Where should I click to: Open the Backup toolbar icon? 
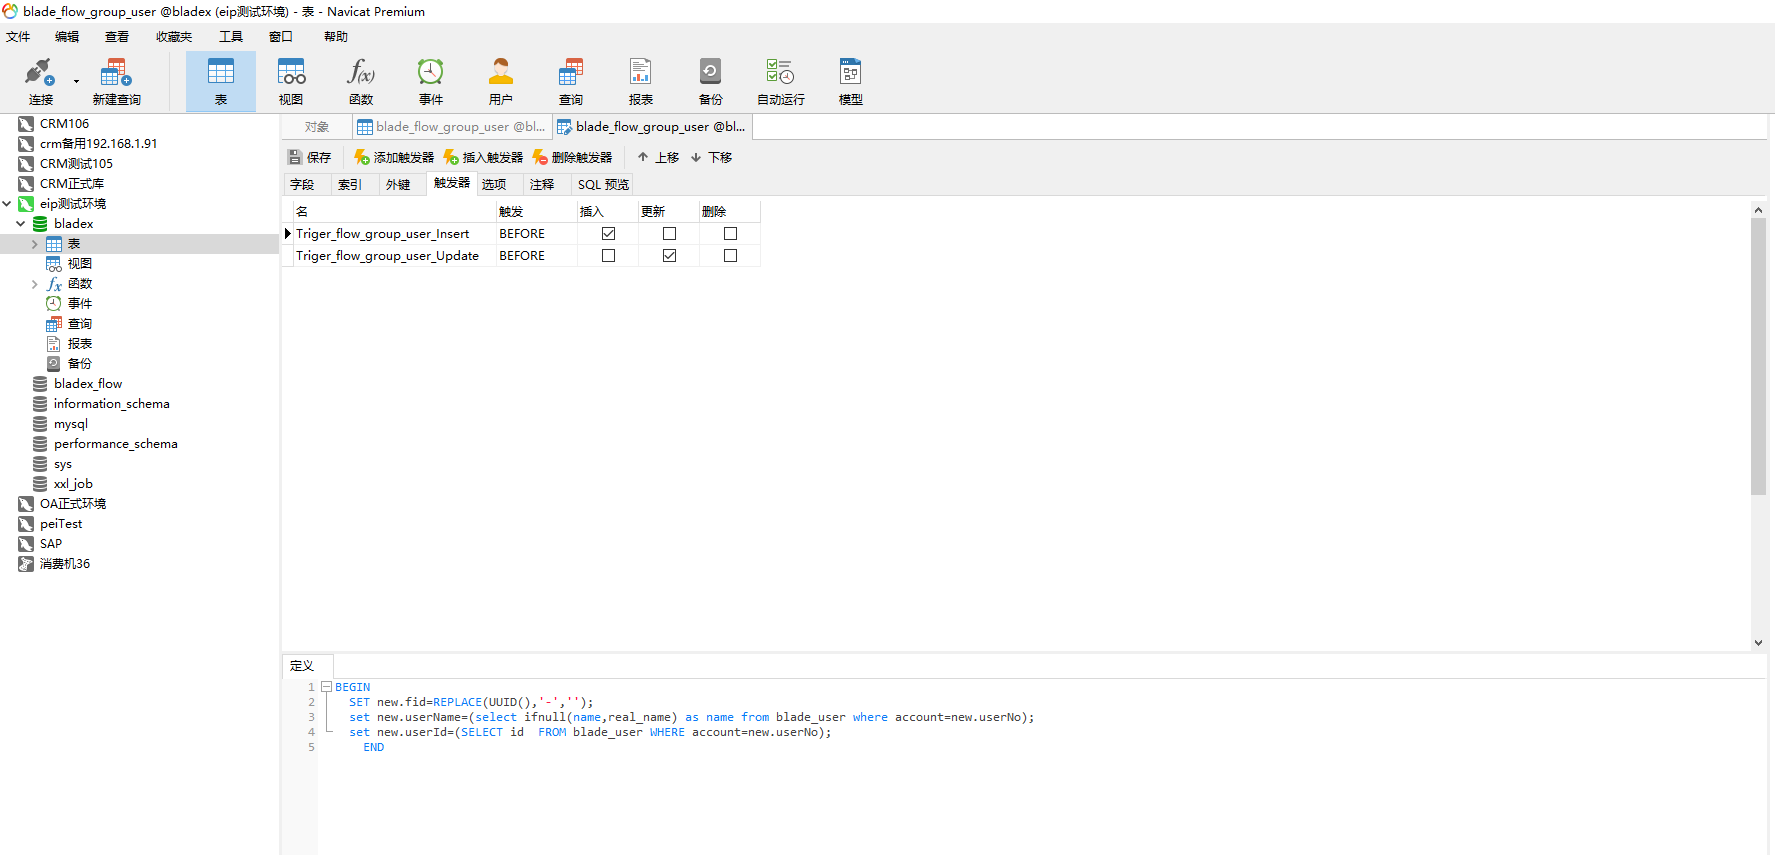pos(711,82)
